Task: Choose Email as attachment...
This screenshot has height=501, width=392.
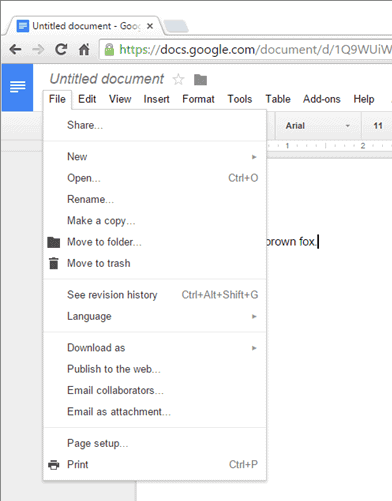Action: [x=155, y=412]
